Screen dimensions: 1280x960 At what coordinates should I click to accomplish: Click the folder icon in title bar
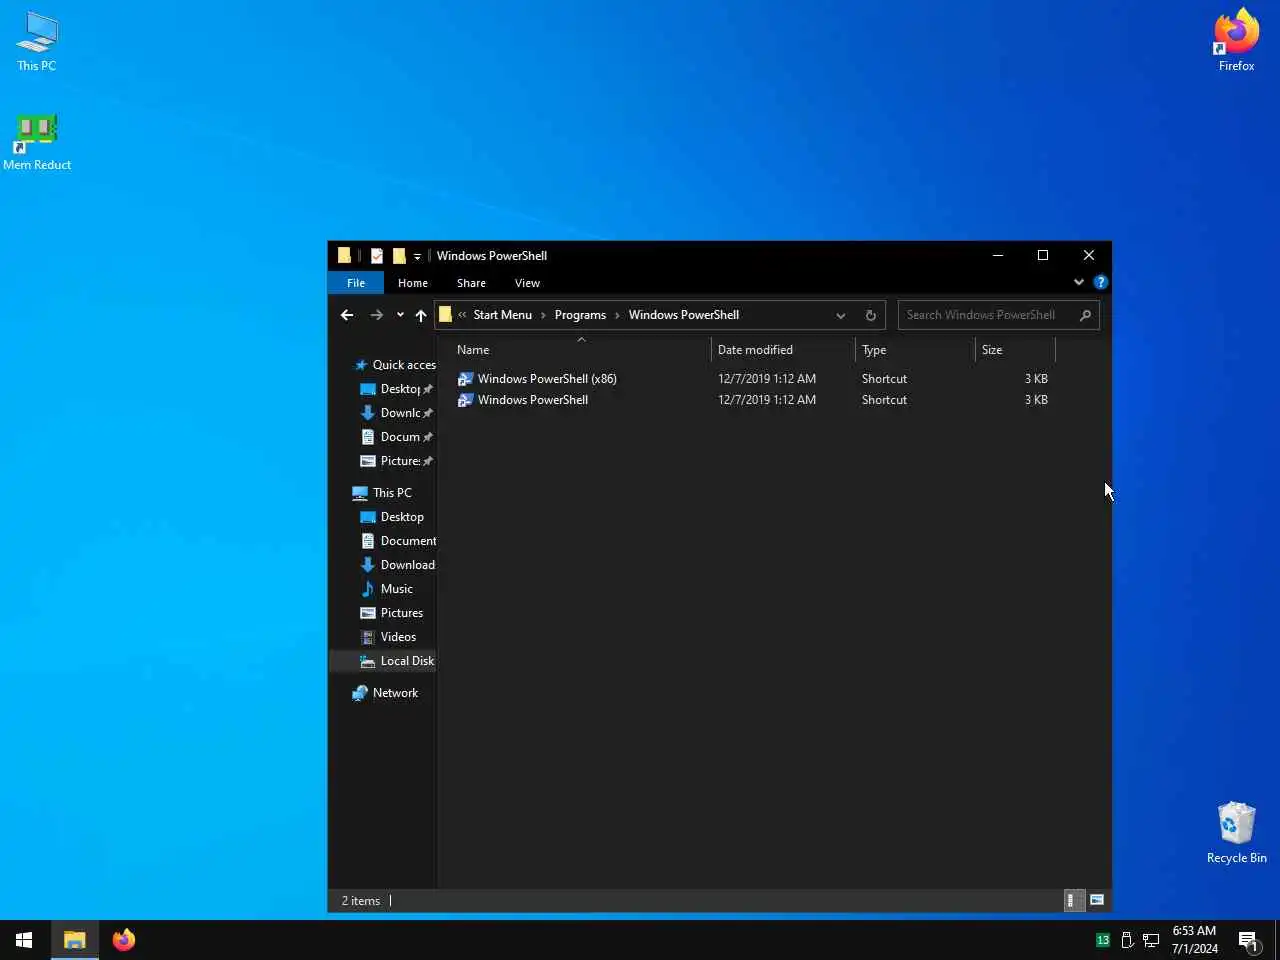[x=344, y=256]
